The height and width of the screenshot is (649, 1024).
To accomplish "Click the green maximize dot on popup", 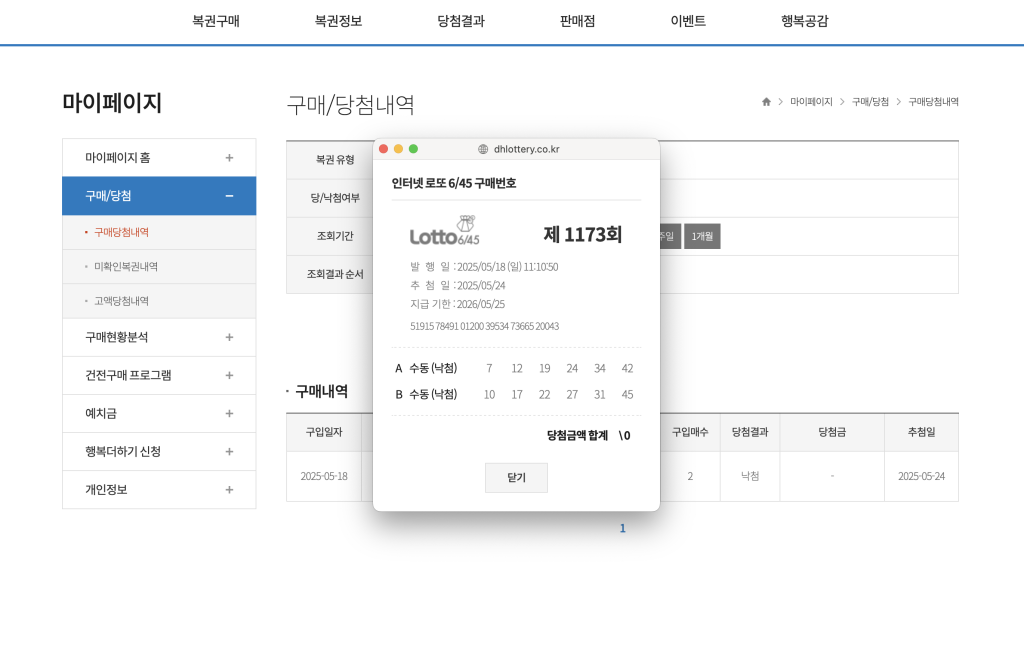I will click(x=413, y=149).
